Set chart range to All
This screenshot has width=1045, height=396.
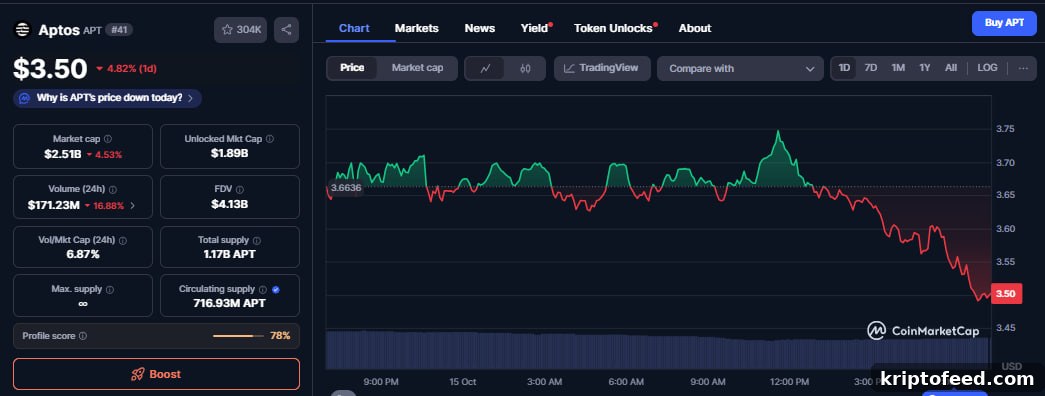[951, 68]
